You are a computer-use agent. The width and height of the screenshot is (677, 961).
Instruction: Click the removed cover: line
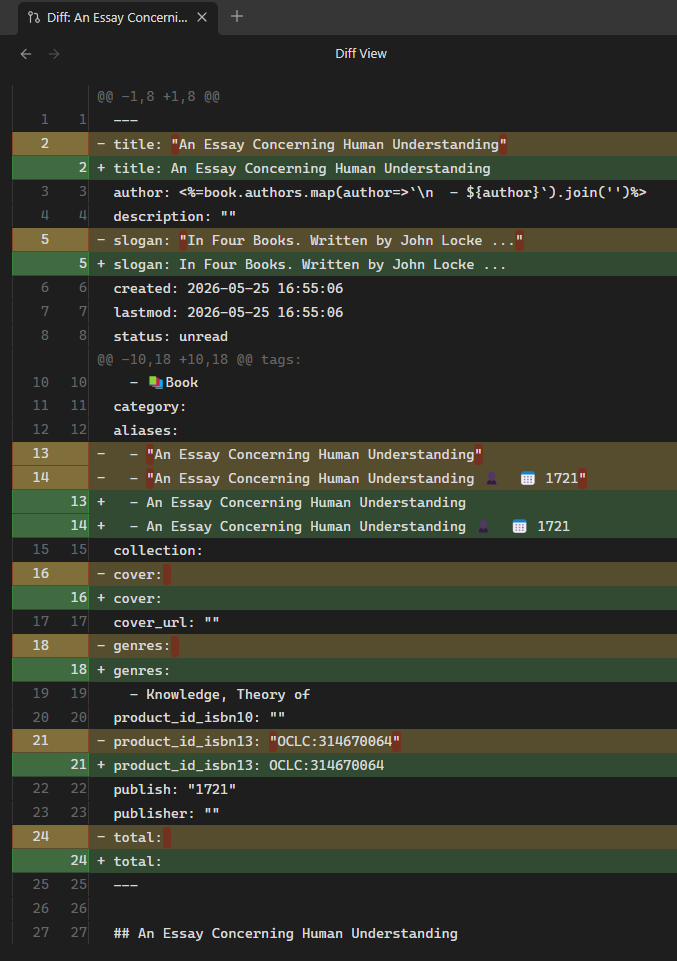tap(344, 574)
